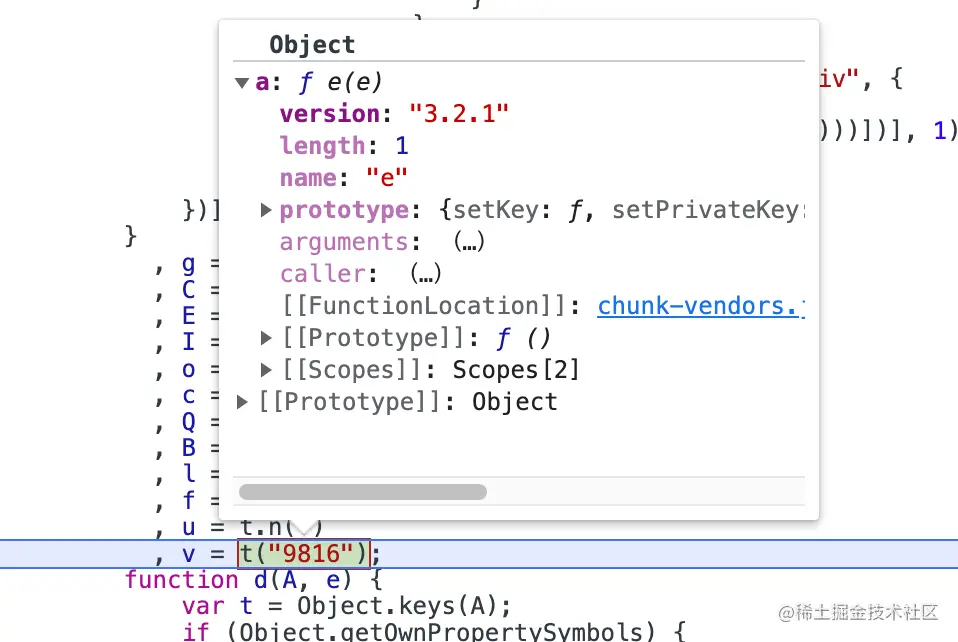Collapse the expanded 'a' property
The width and height of the screenshot is (958, 642).
tap(242, 82)
